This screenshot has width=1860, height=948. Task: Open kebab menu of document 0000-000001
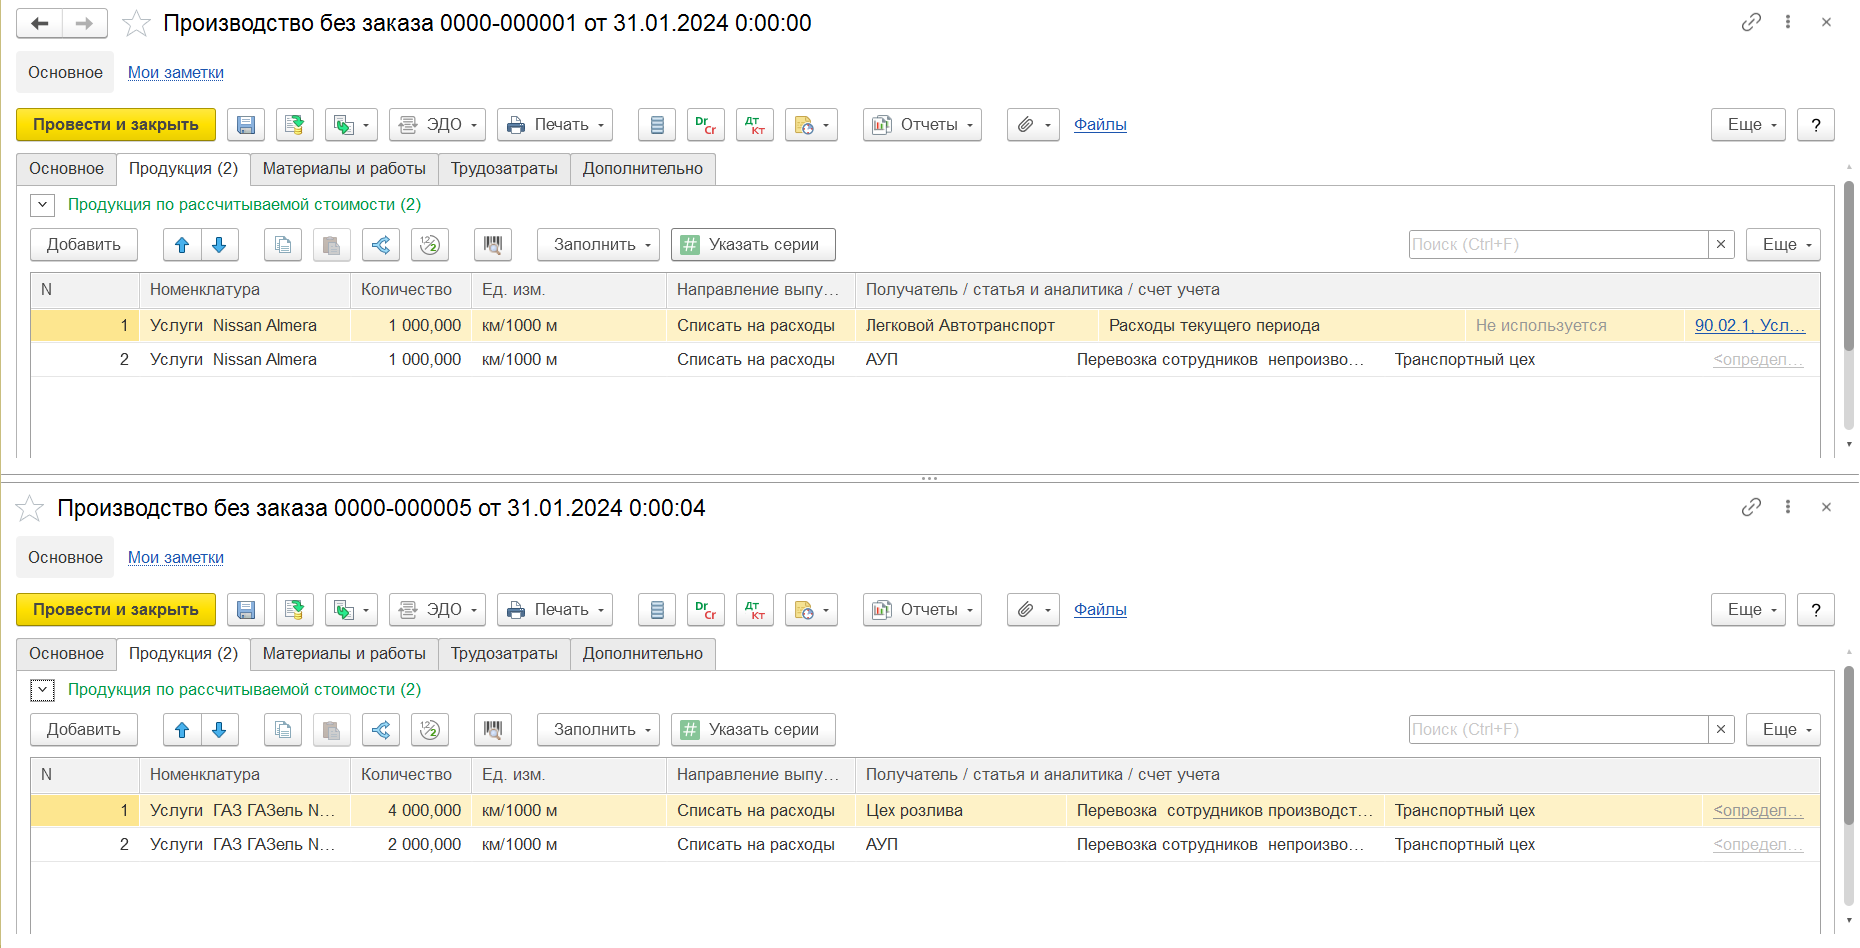coord(1788,22)
